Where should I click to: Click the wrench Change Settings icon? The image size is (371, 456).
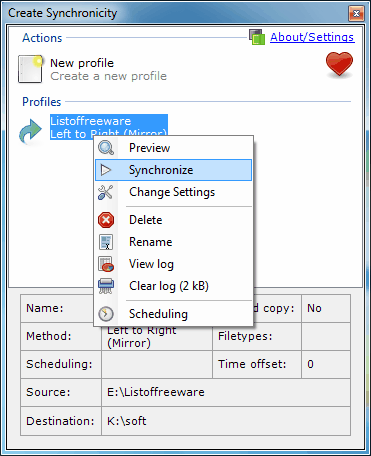(x=106, y=192)
